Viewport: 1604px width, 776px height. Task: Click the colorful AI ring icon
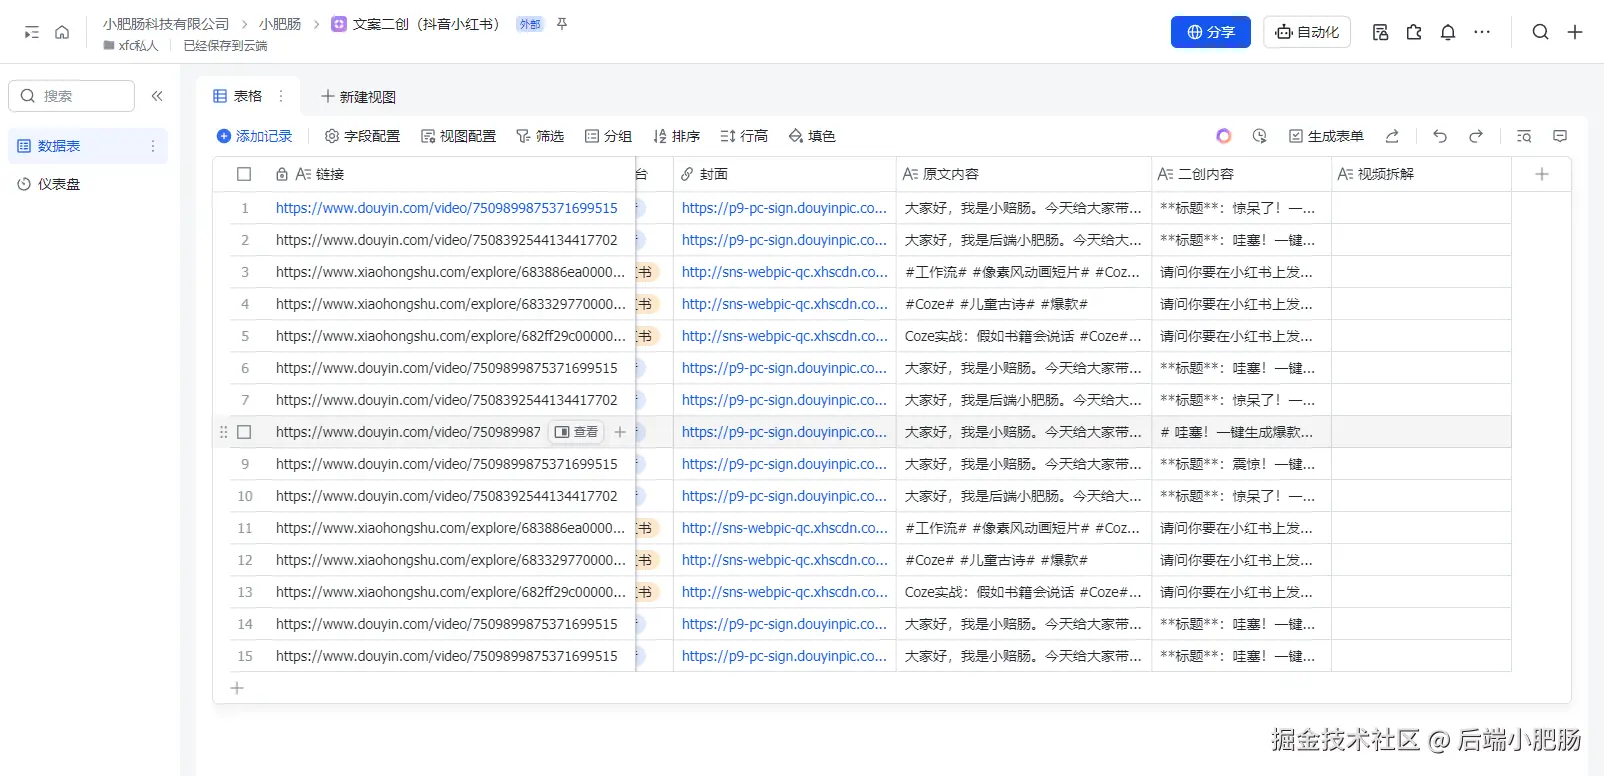click(x=1224, y=136)
